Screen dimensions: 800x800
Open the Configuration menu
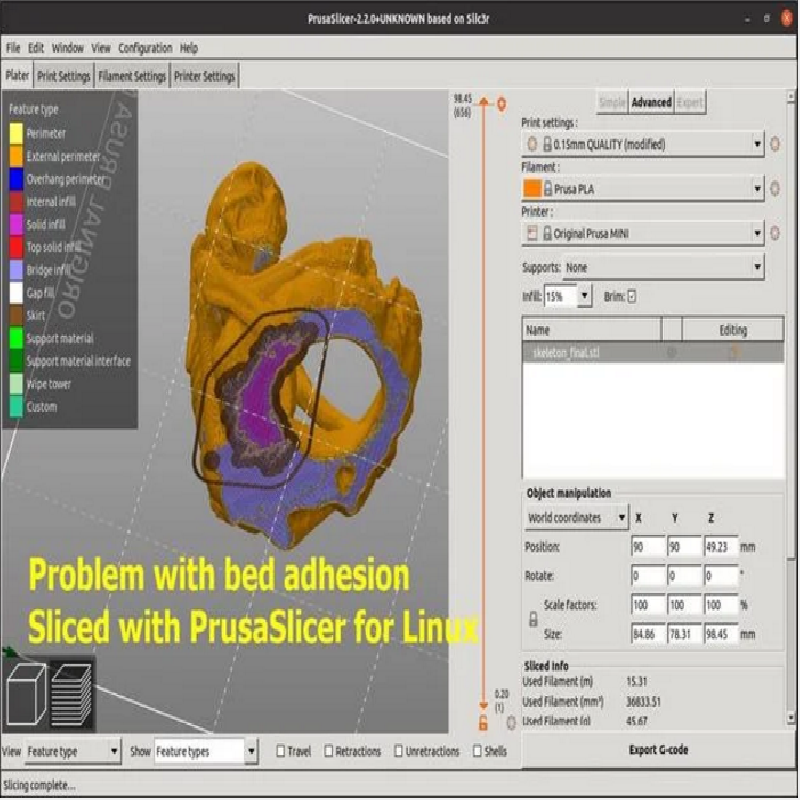click(x=145, y=48)
